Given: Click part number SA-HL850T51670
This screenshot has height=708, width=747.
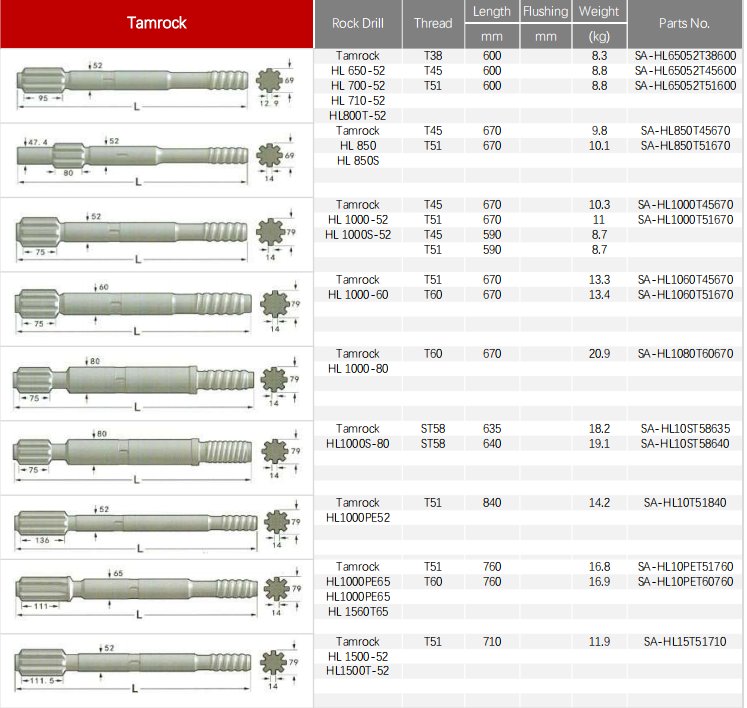Looking at the screenshot, I should [x=685, y=146].
